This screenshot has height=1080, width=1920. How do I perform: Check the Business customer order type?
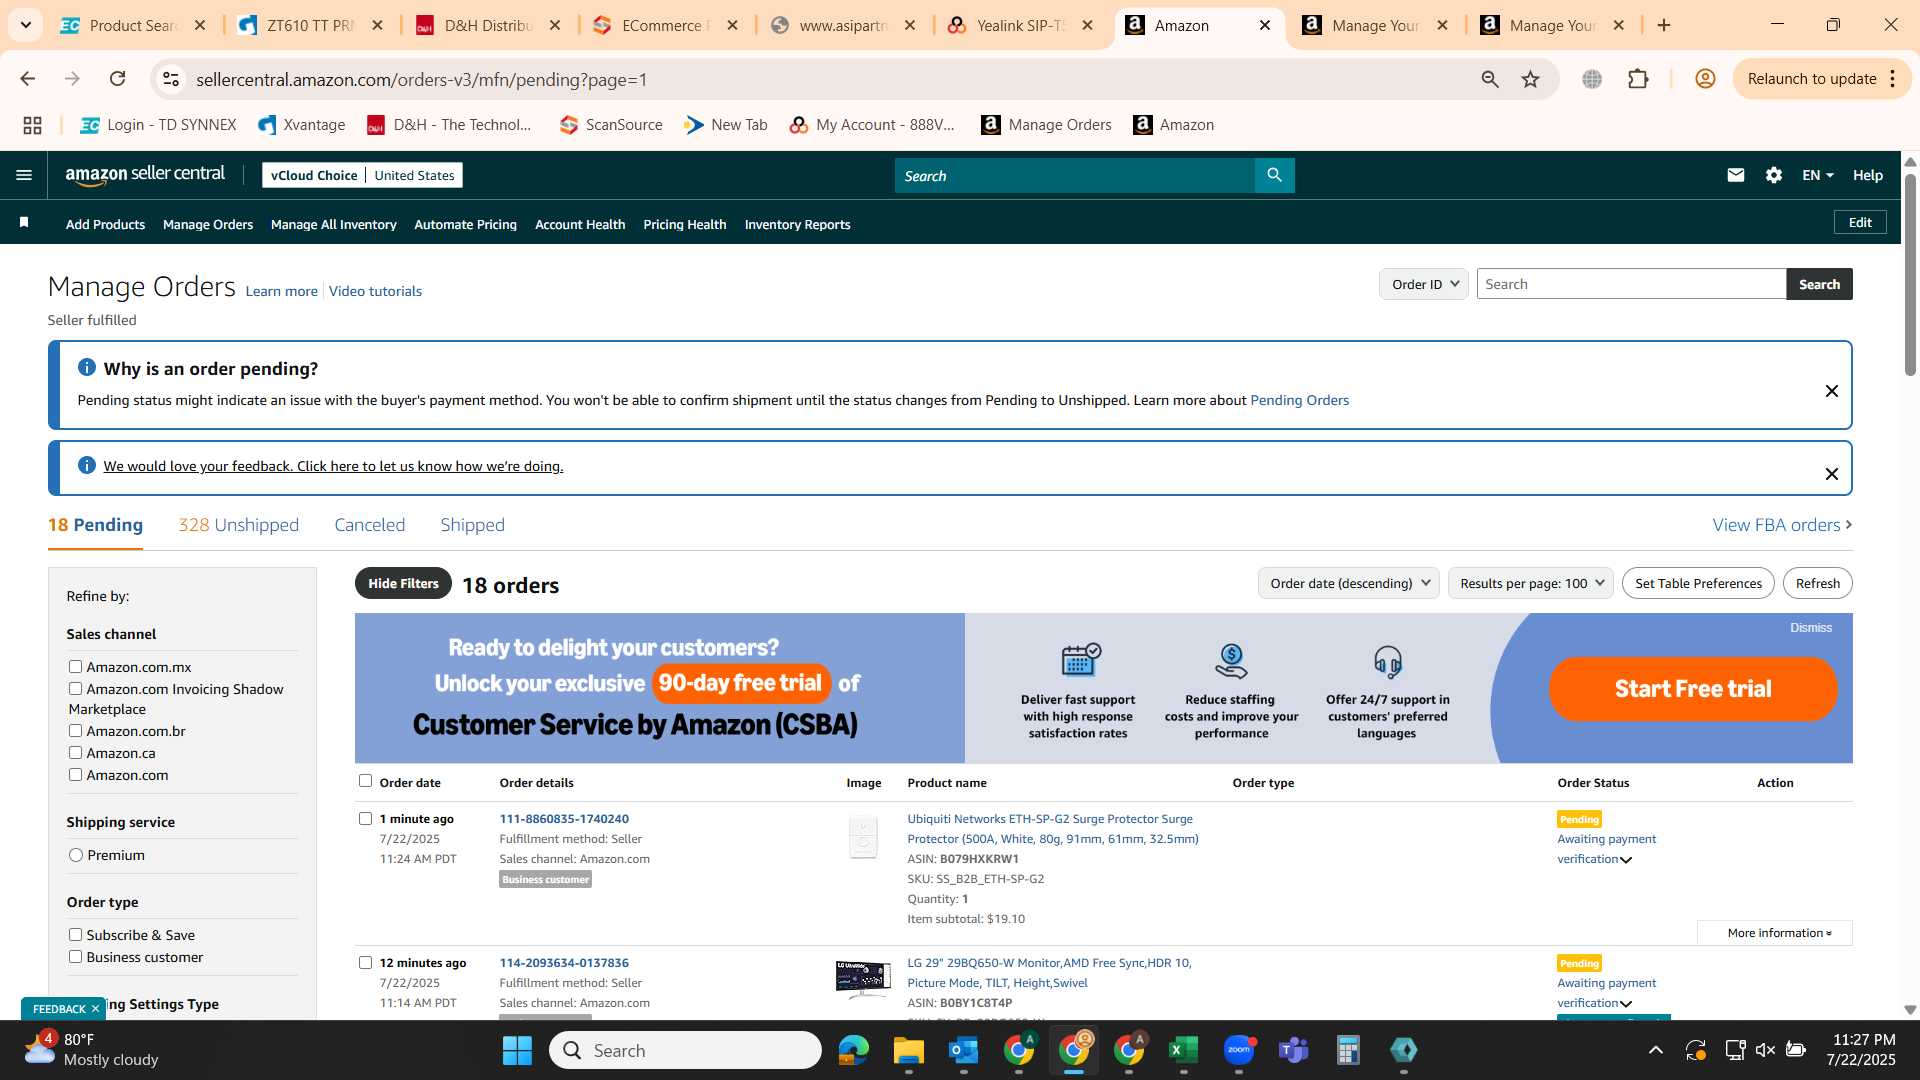coord(75,956)
